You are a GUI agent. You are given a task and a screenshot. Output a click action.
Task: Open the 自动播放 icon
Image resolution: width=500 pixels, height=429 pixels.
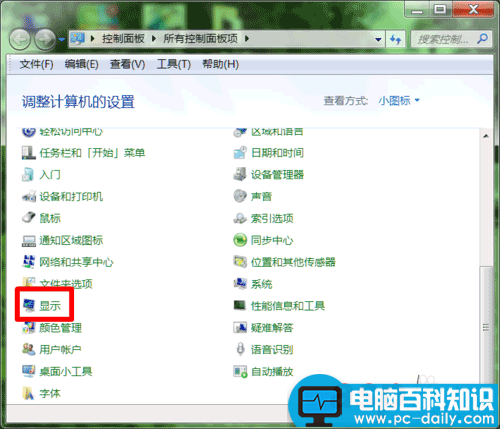[240, 371]
